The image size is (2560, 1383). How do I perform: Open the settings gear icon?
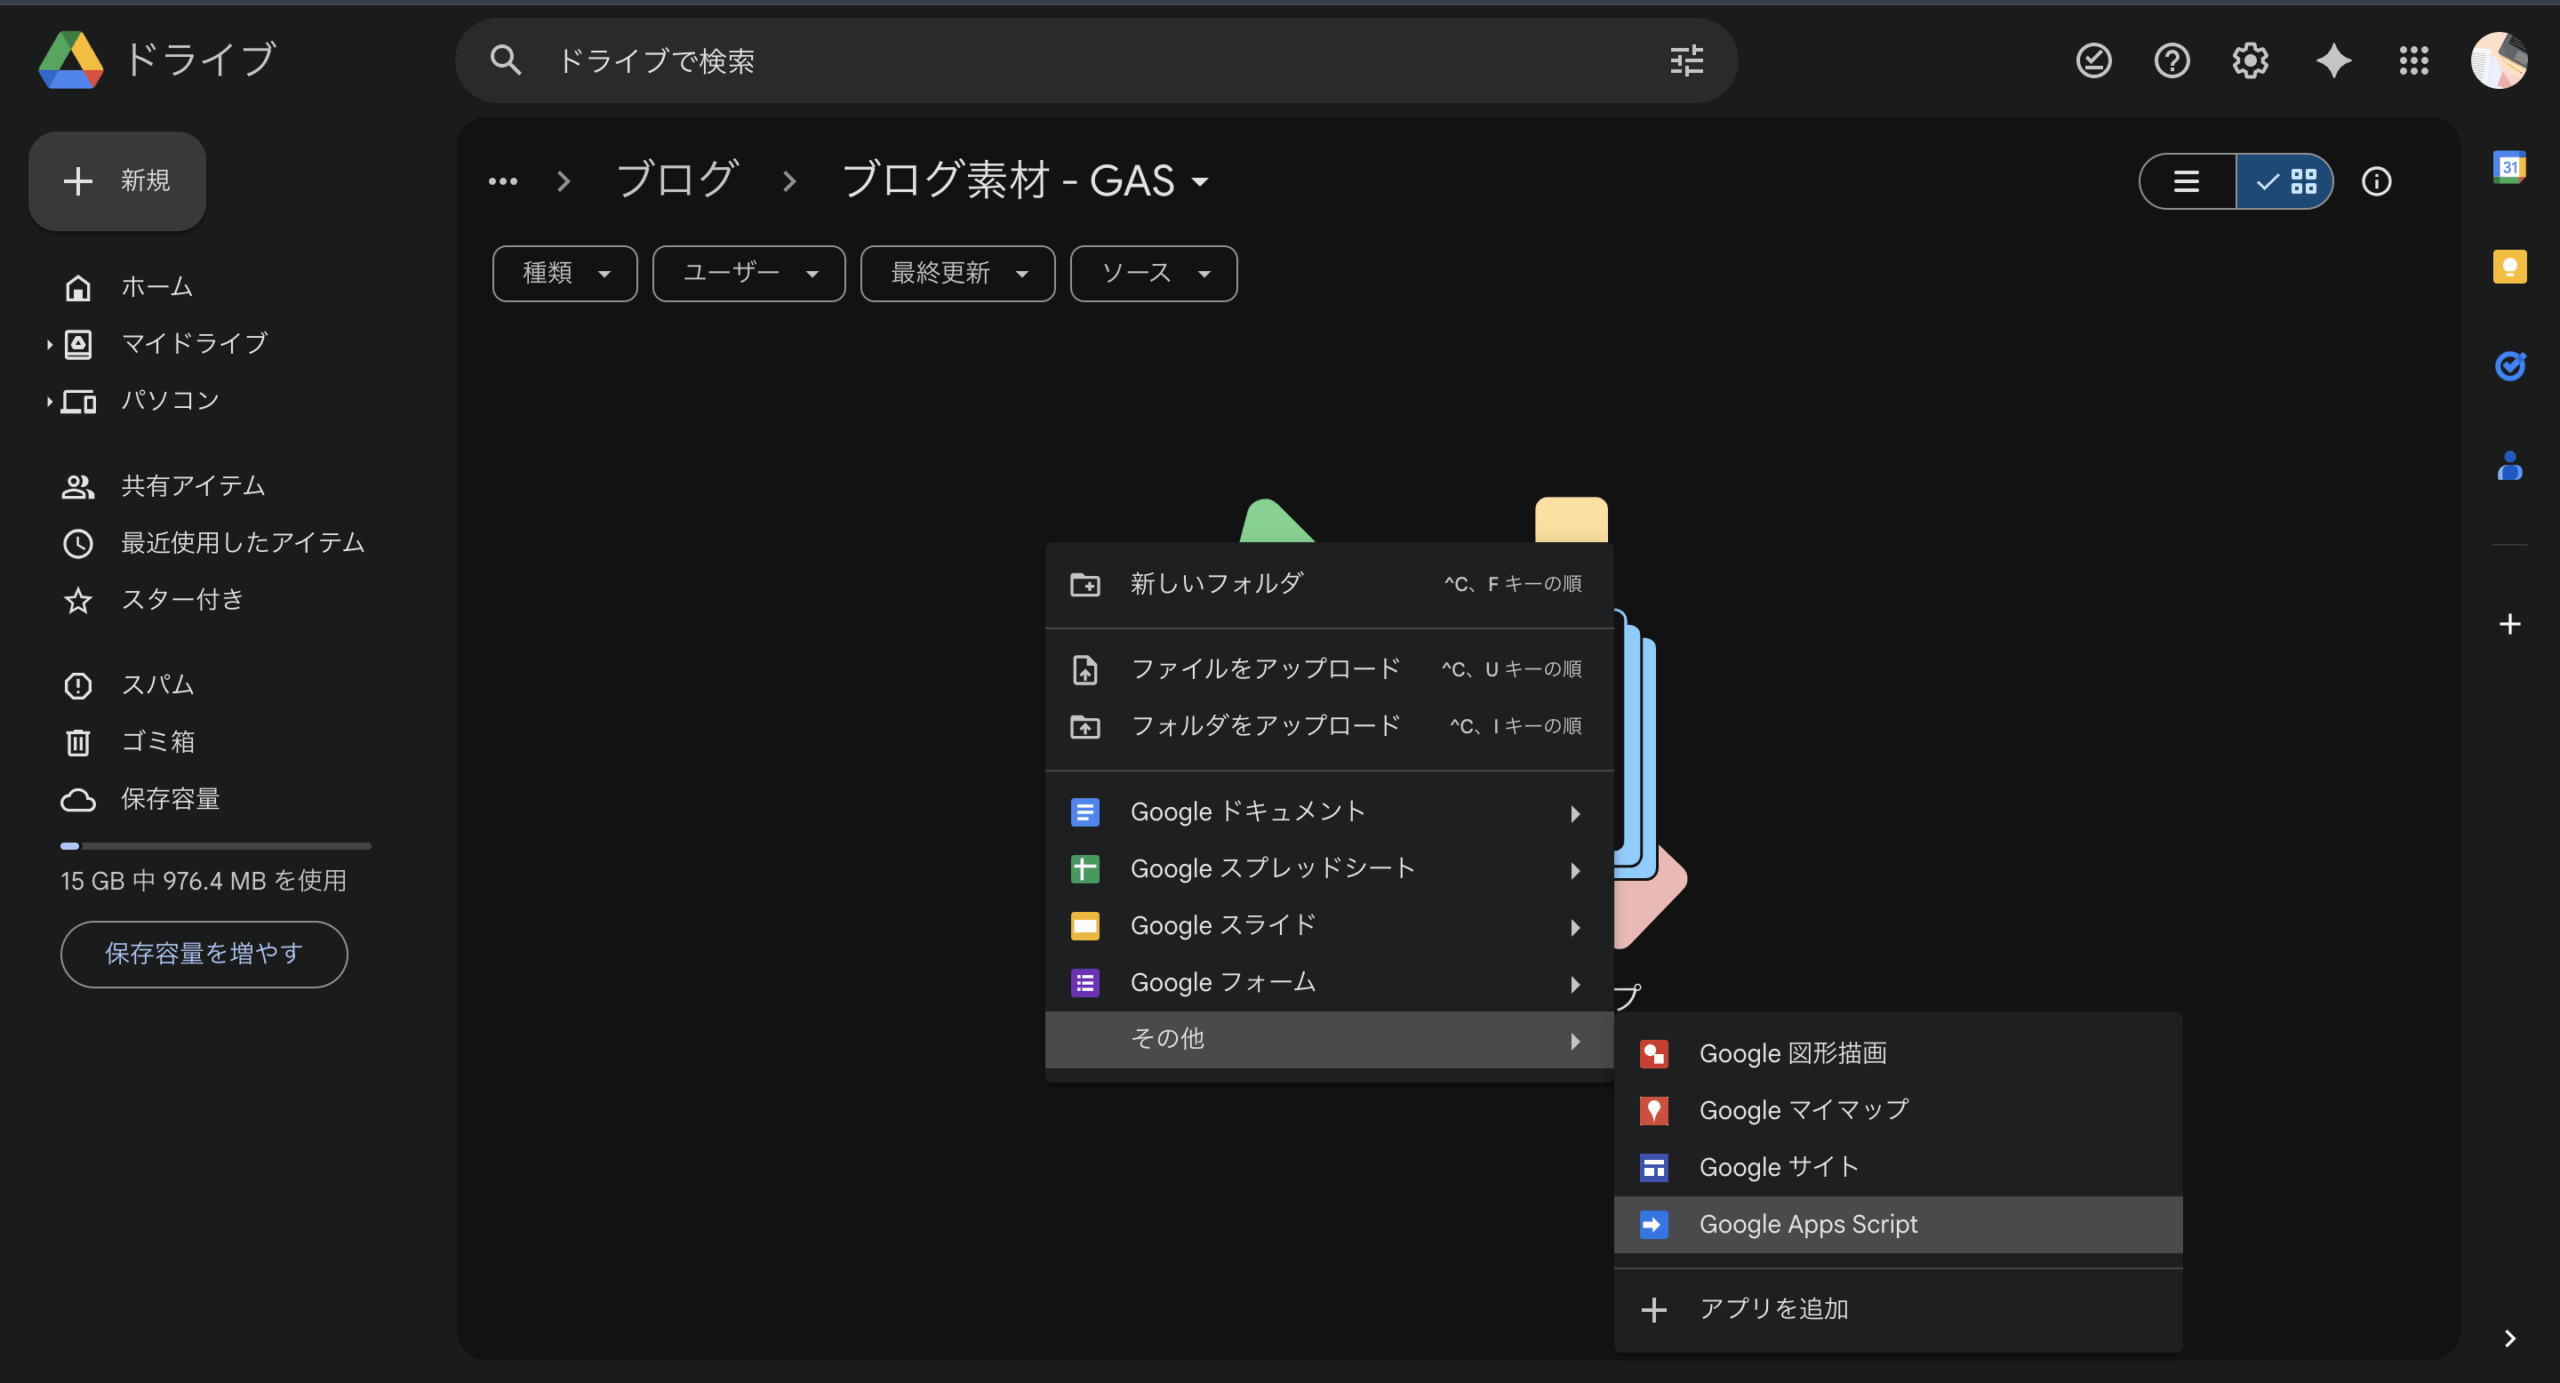tap(2250, 61)
